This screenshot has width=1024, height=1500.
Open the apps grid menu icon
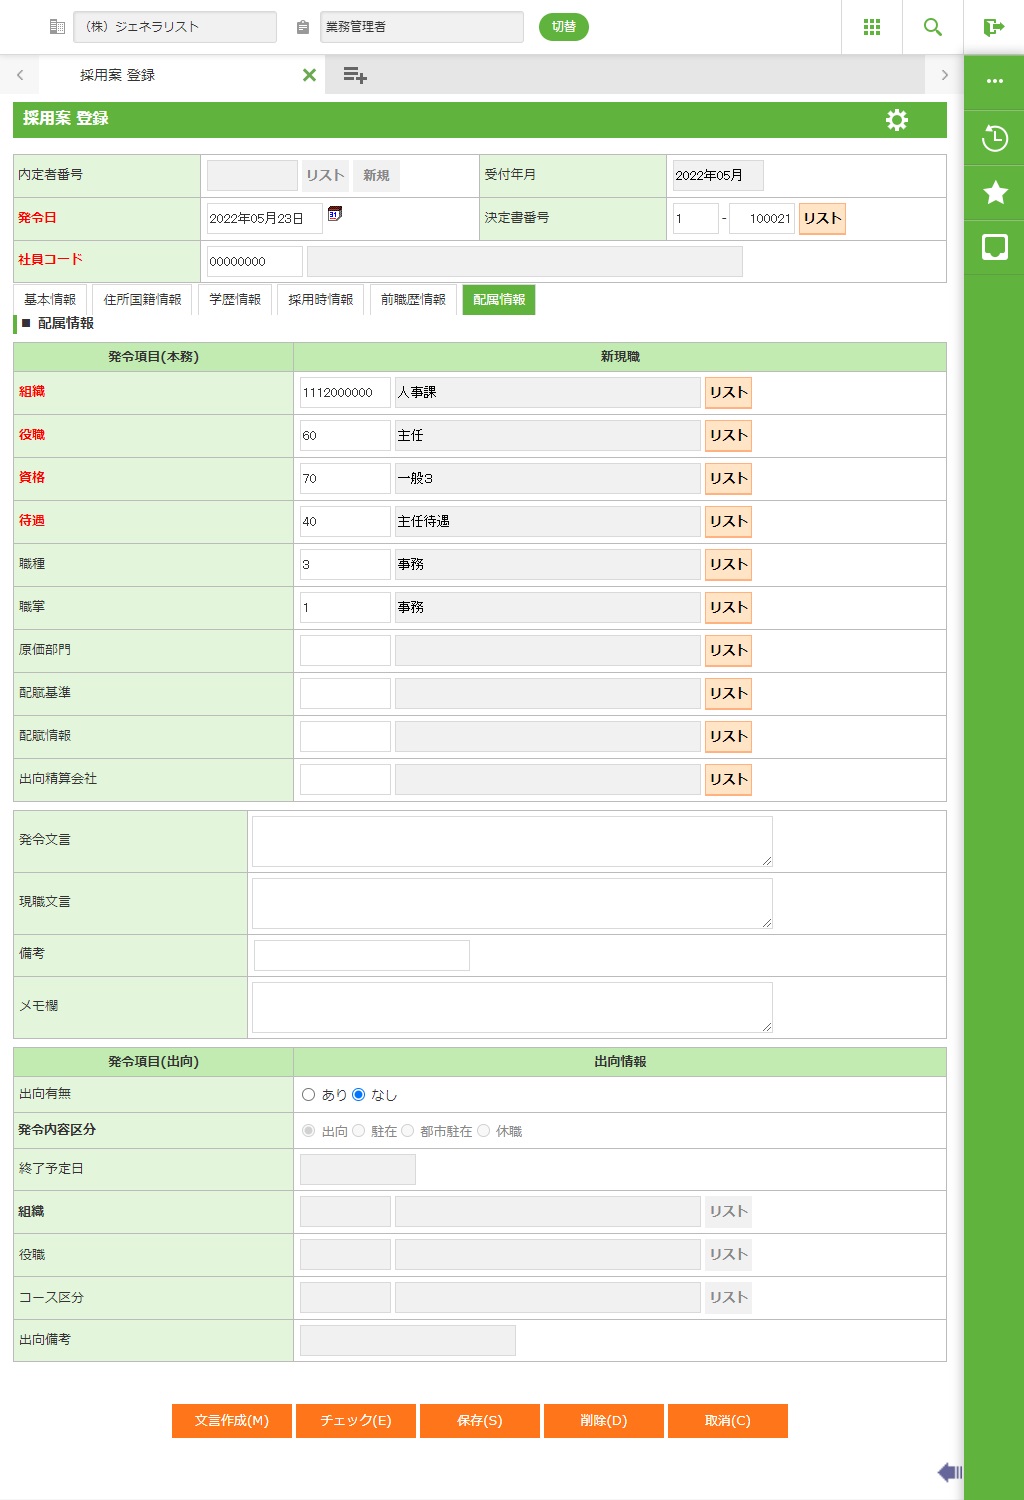(x=872, y=27)
